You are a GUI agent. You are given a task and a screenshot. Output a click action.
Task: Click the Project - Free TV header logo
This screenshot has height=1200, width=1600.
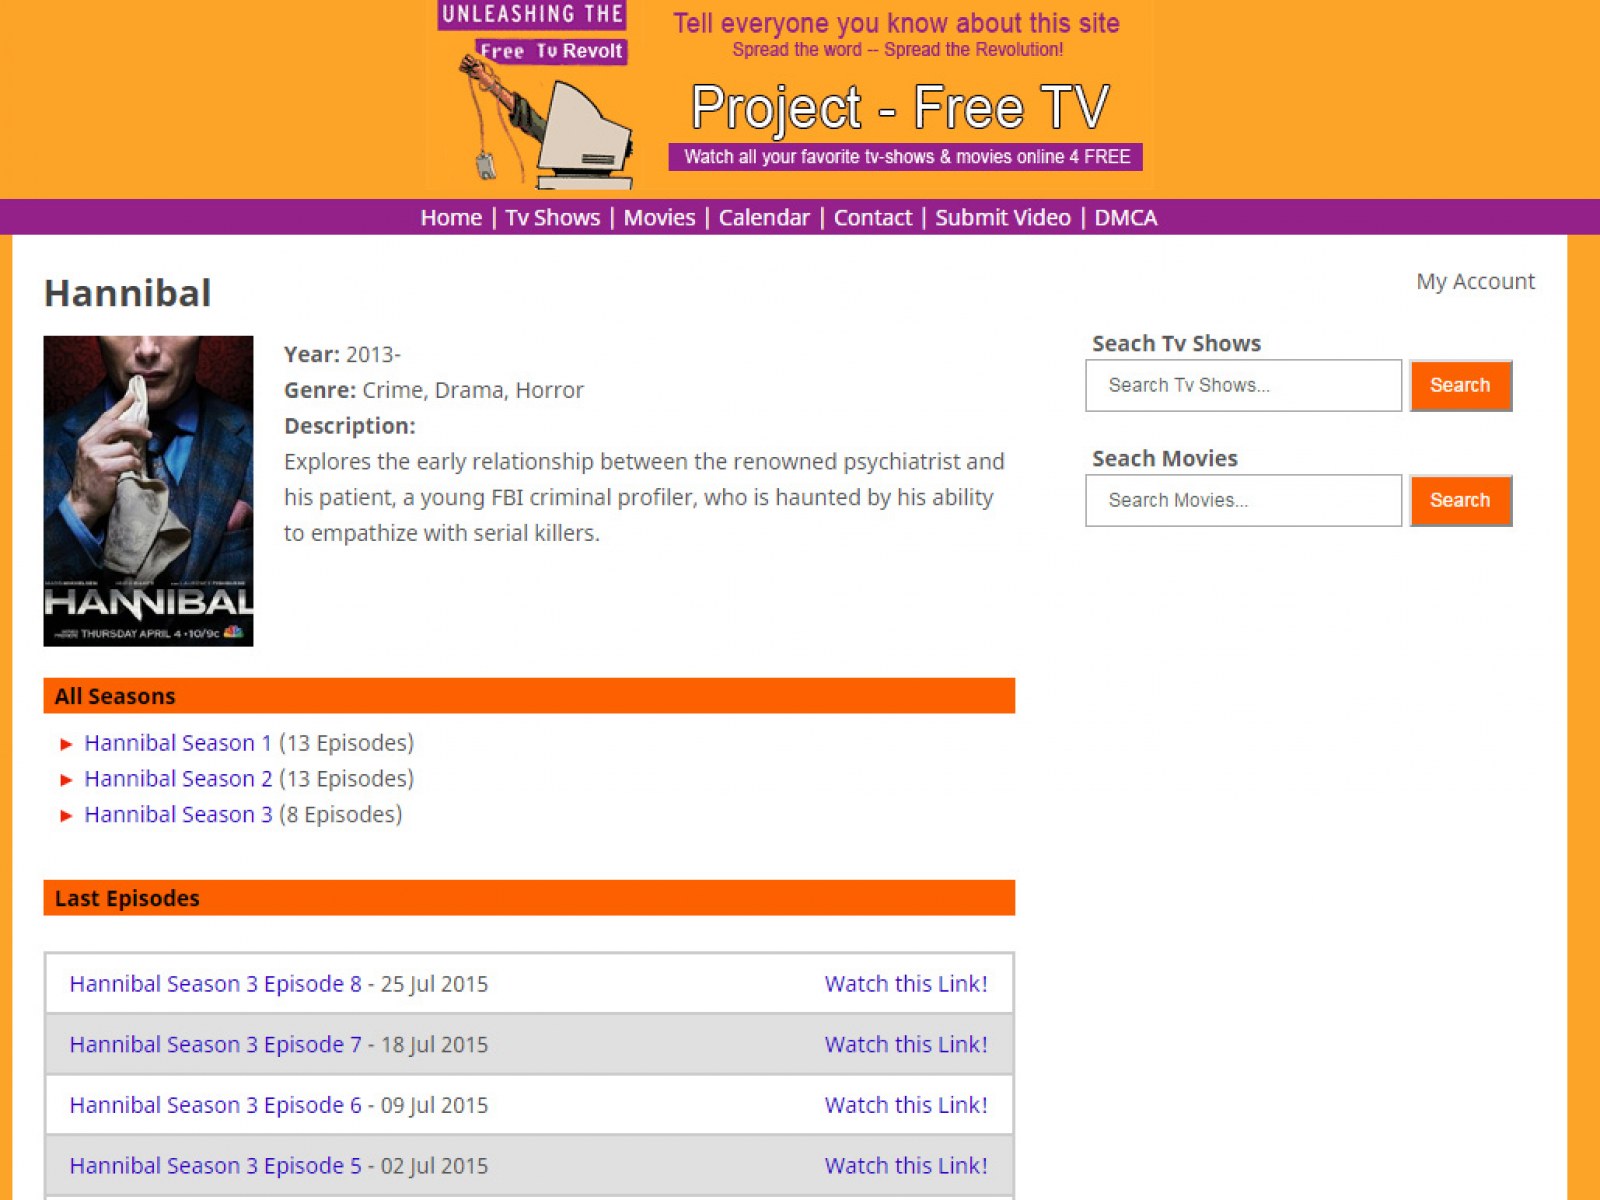tap(898, 107)
